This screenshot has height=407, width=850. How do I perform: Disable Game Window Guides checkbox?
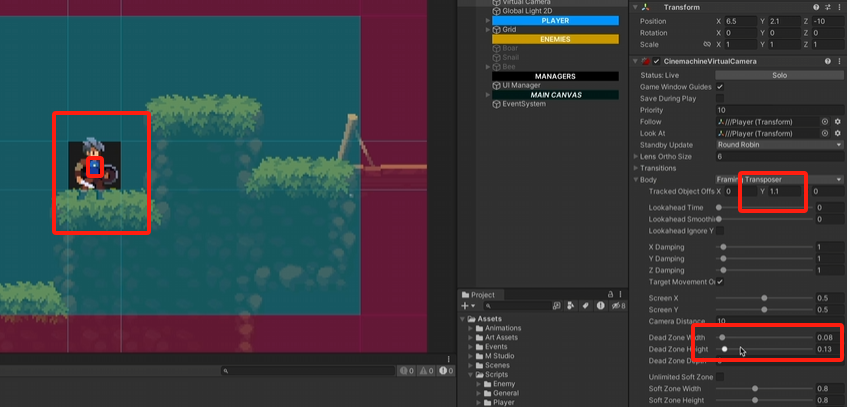[720, 87]
